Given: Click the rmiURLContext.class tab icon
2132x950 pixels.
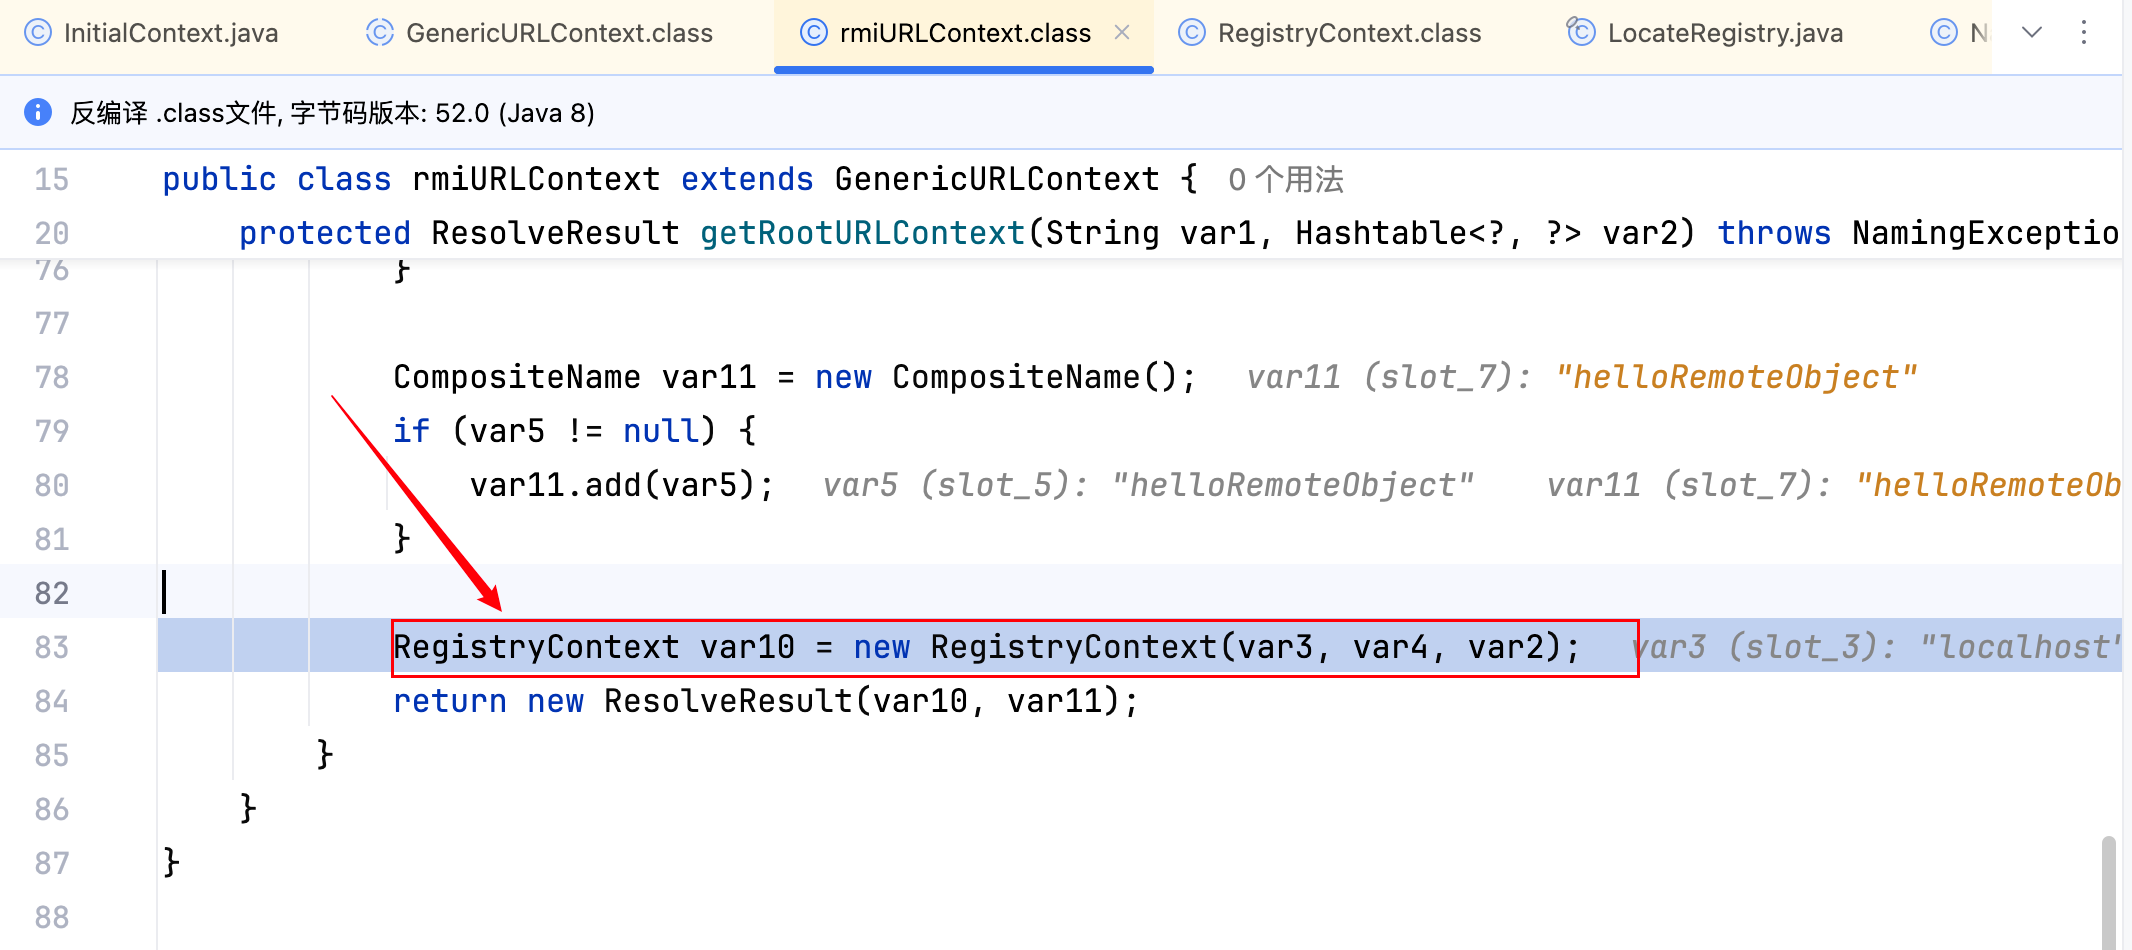Looking at the screenshot, I should tap(814, 33).
